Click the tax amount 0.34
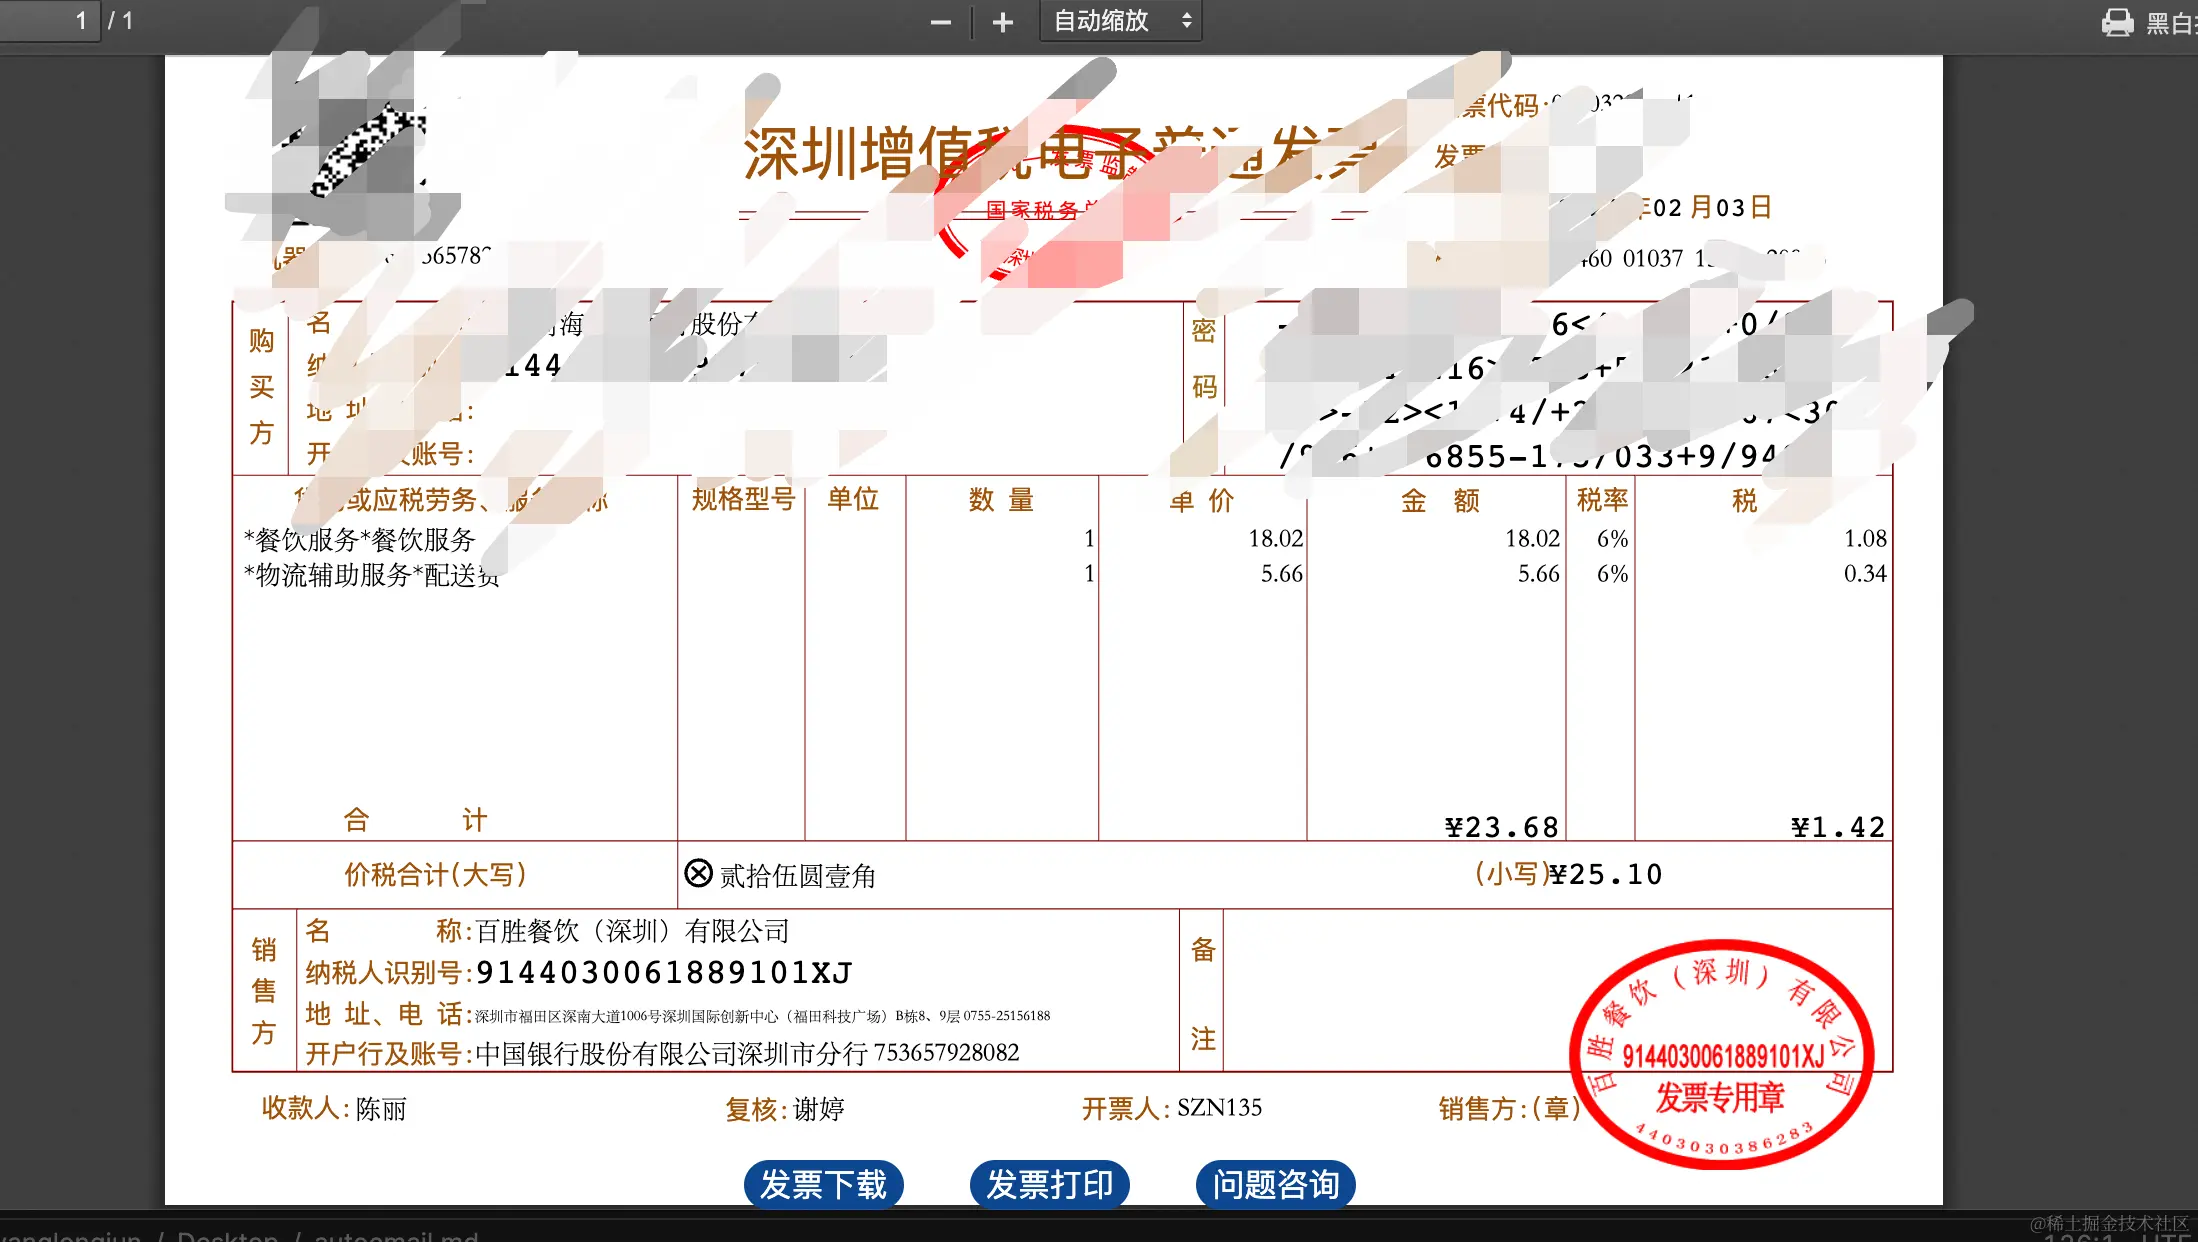This screenshot has width=2198, height=1242. 1865,573
